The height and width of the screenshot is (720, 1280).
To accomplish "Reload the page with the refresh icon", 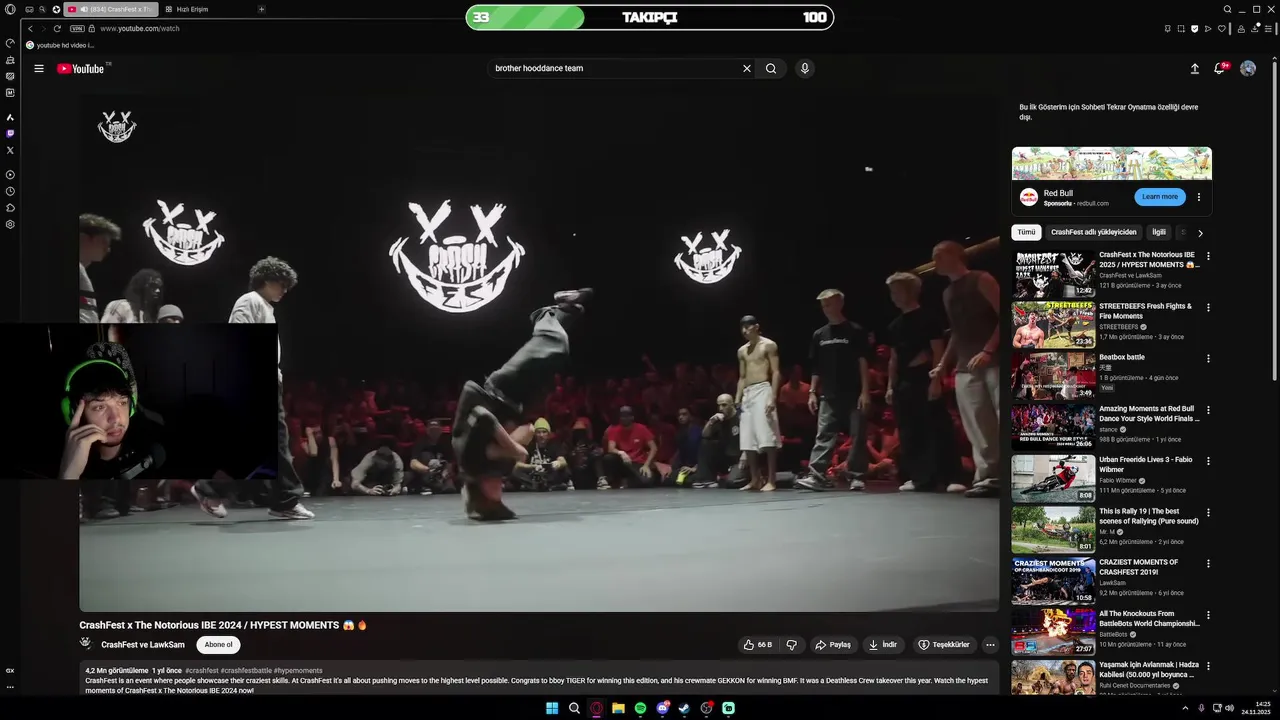I will click(57, 28).
